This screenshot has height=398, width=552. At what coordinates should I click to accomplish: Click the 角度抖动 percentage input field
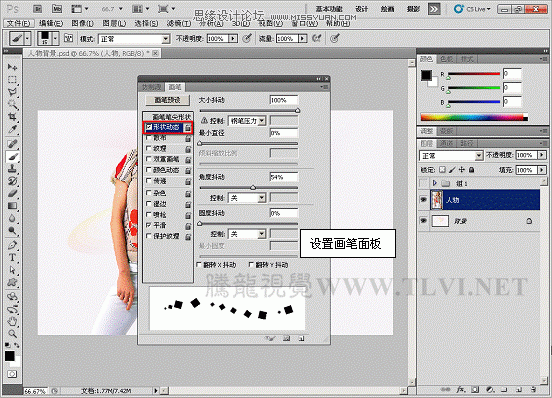tap(284, 177)
